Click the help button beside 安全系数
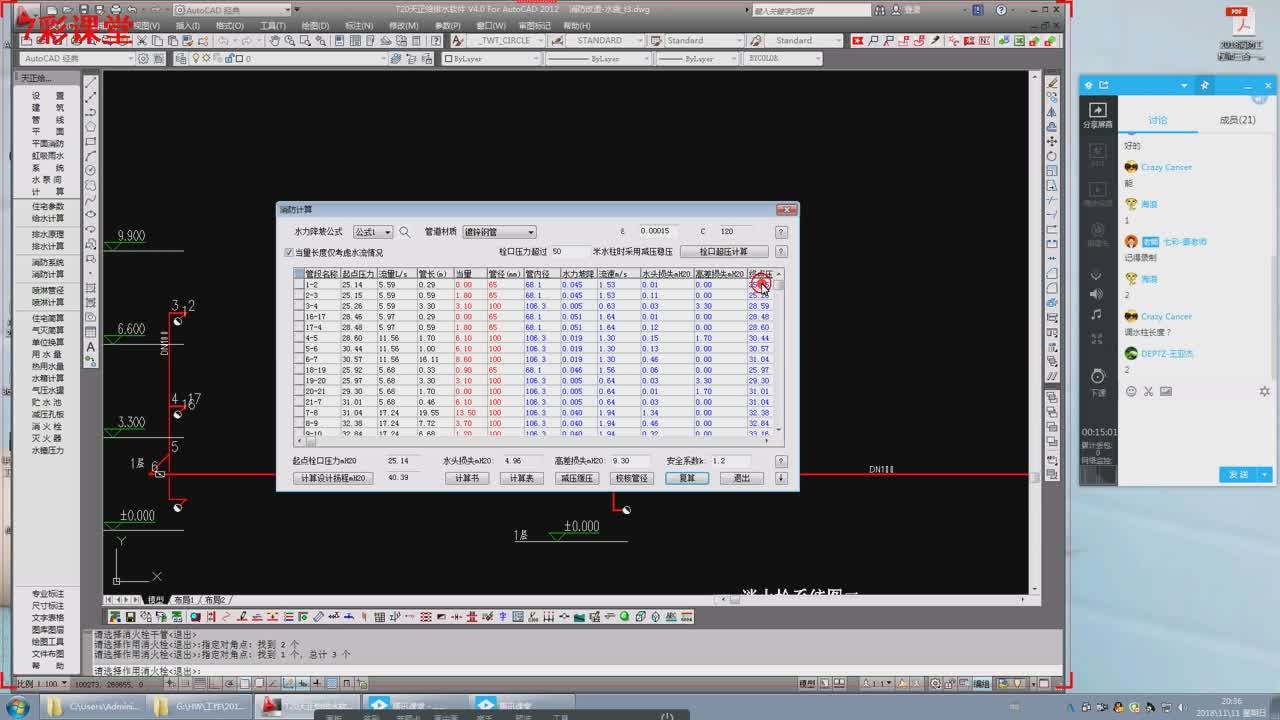This screenshot has height=720, width=1280. [781, 462]
